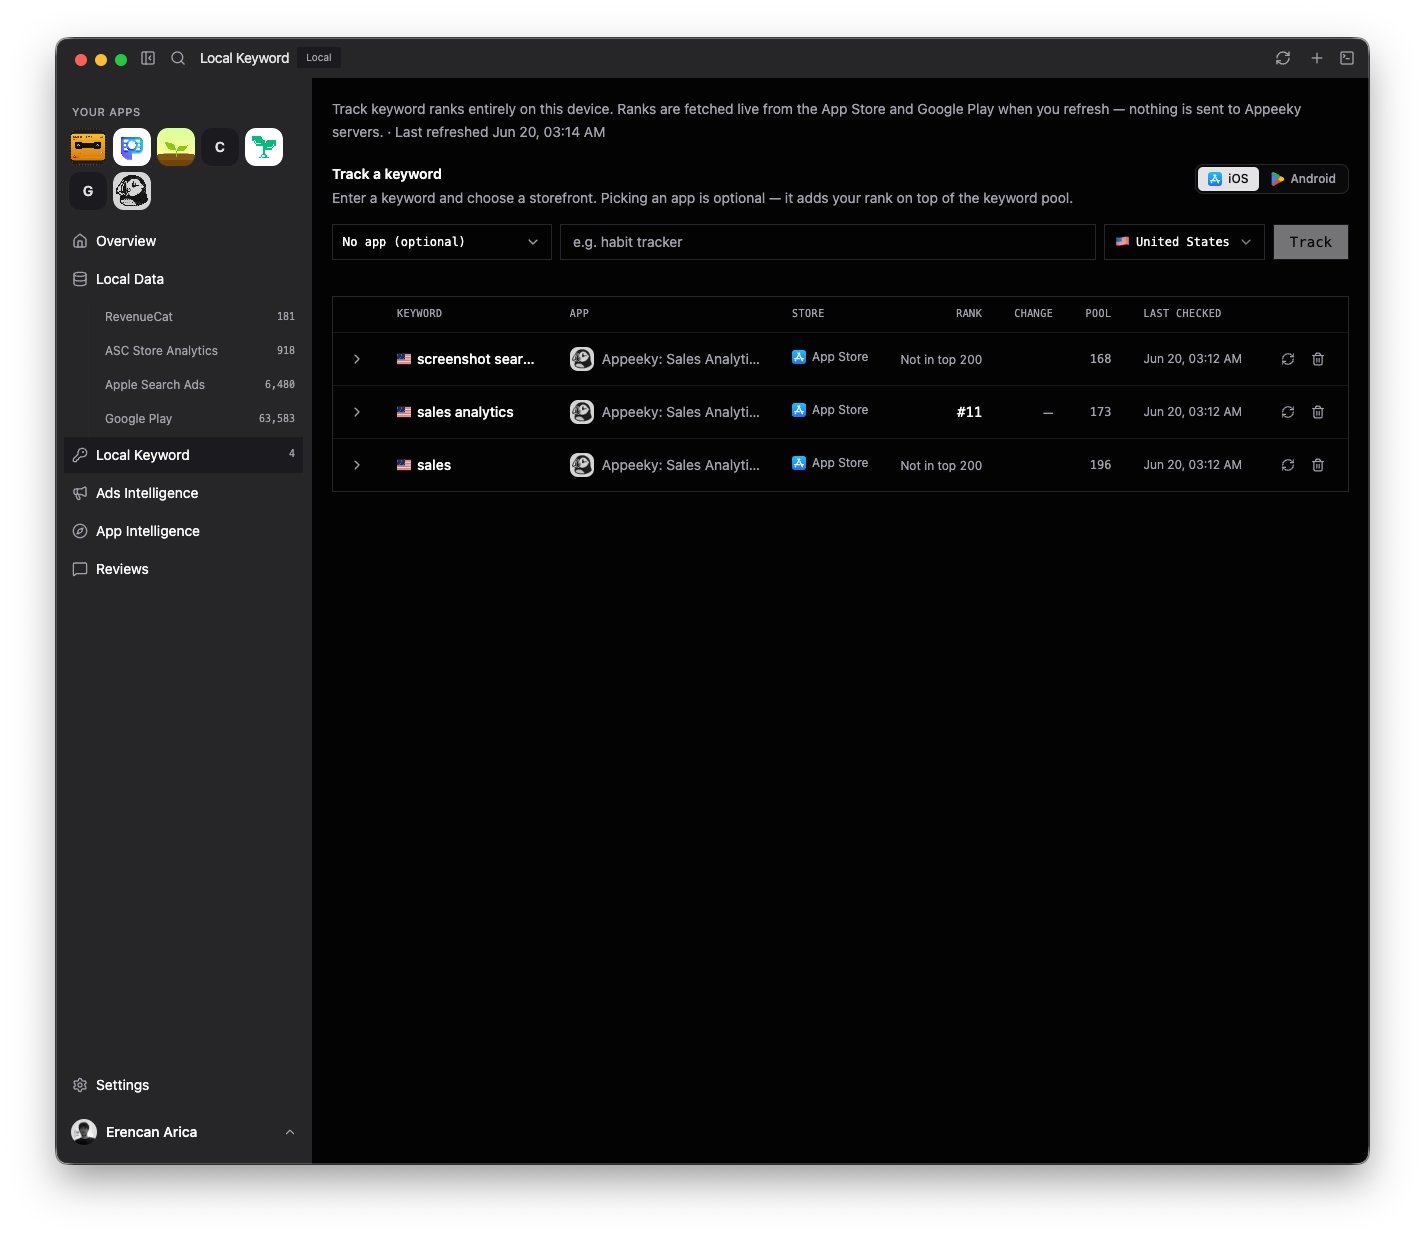Focus the 'e.g. habit tracker' keyword field
Viewport: 1425px width, 1238px height.
coord(828,242)
